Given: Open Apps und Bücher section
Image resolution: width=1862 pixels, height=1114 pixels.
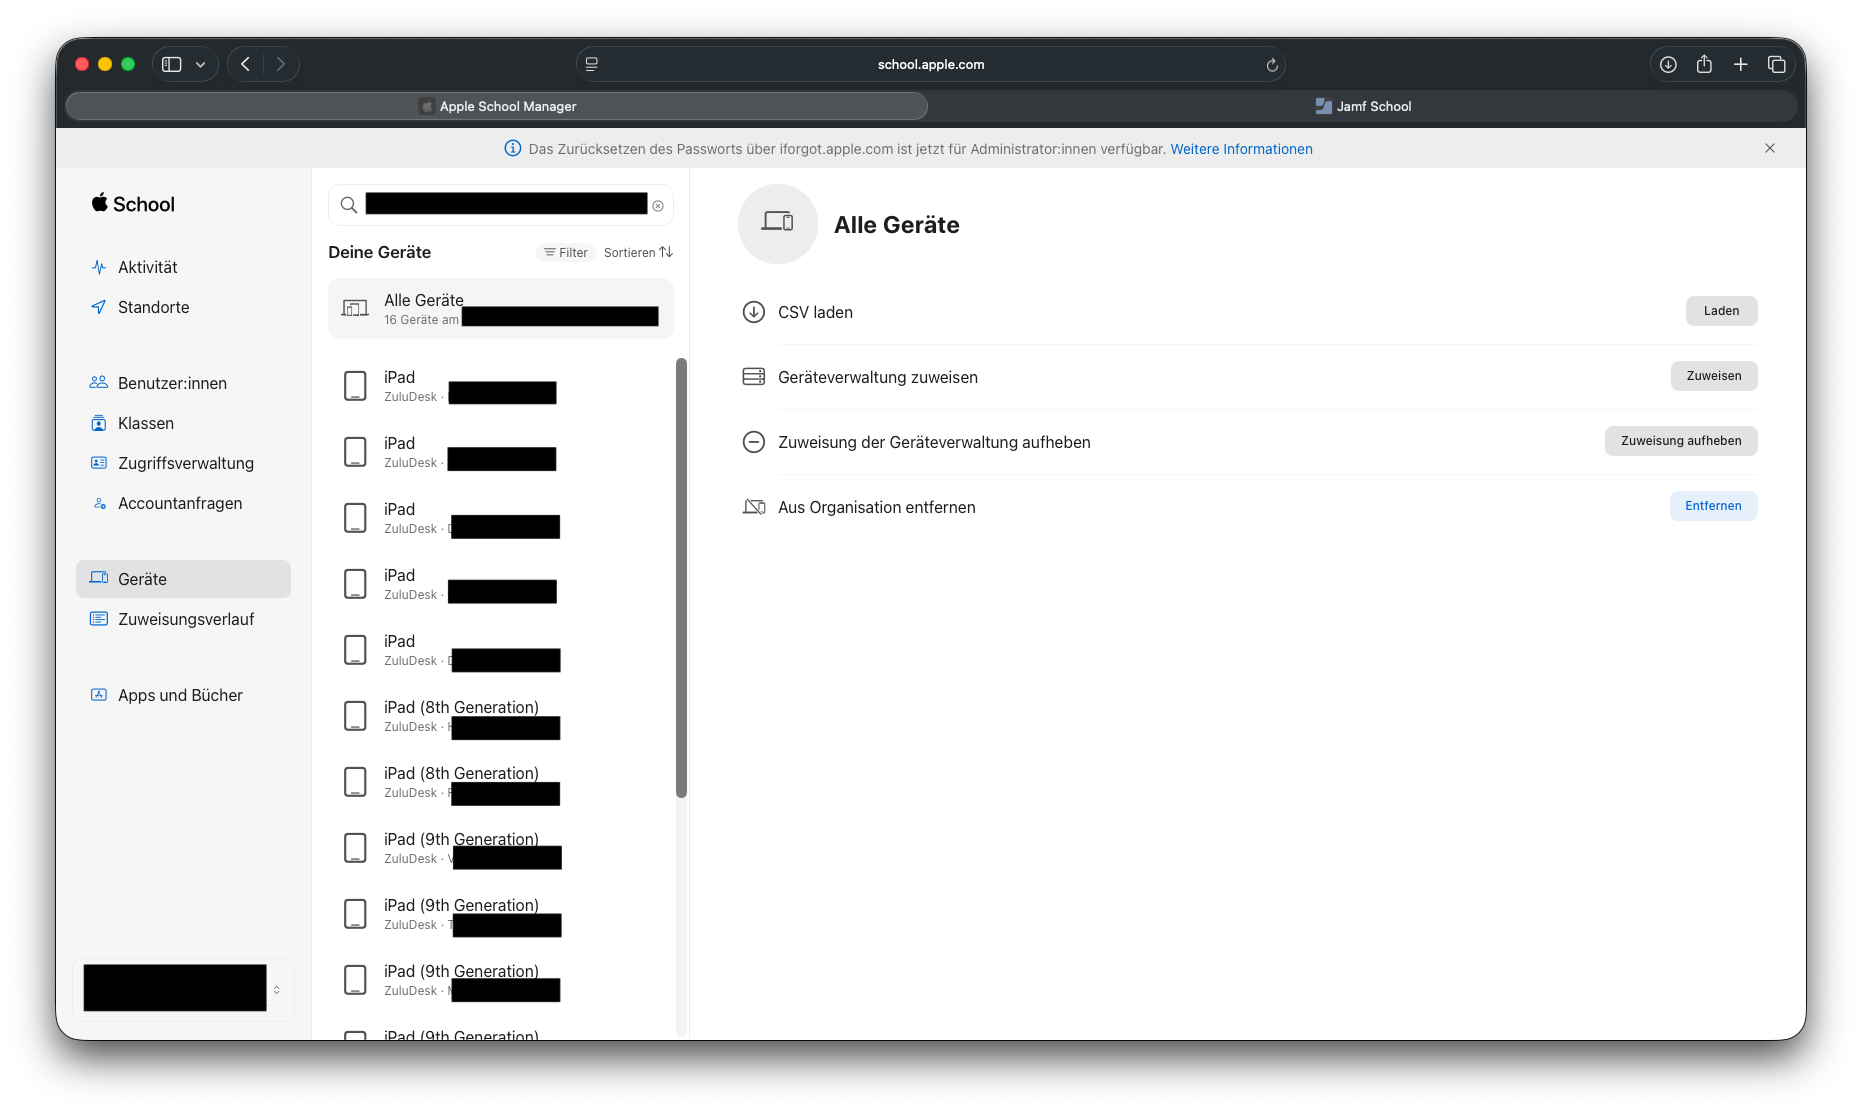Looking at the screenshot, I should coord(180,695).
